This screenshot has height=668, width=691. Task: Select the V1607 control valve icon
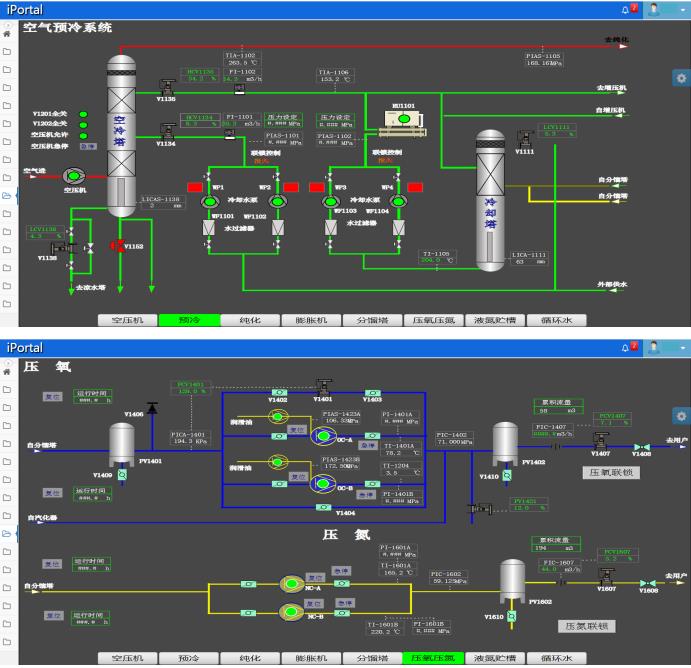[x=606, y=577]
